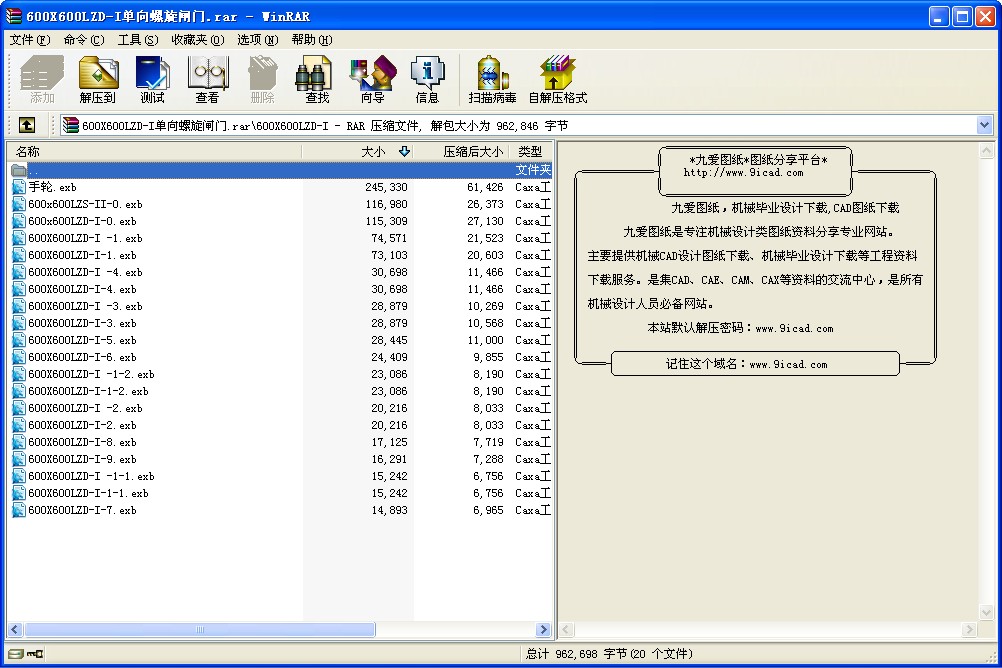The width and height of the screenshot is (1002, 668).
Task: Click the Virus Scan (扫描病毒) icon
Action: [x=492, y=80]
